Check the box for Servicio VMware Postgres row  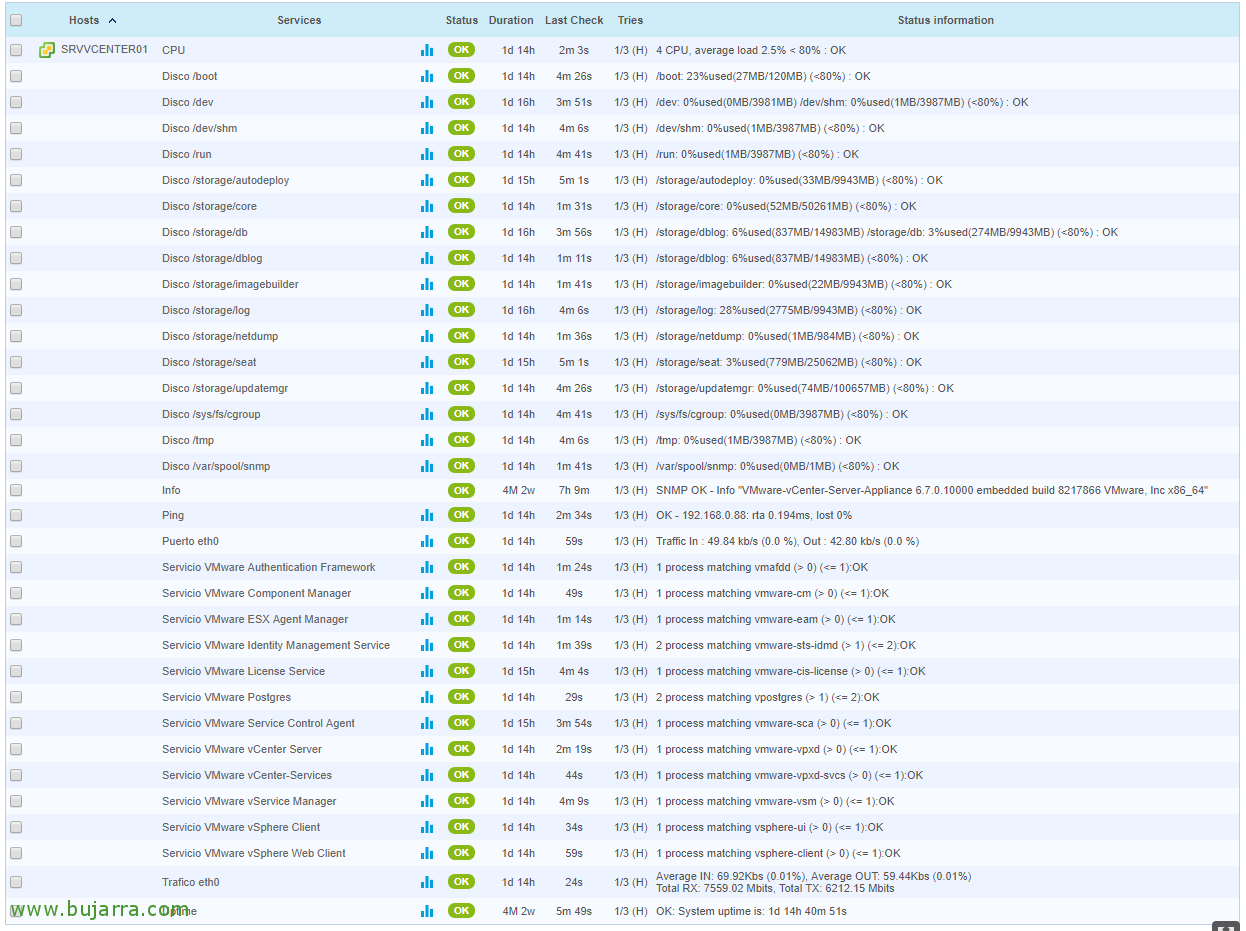click(16, 697)
